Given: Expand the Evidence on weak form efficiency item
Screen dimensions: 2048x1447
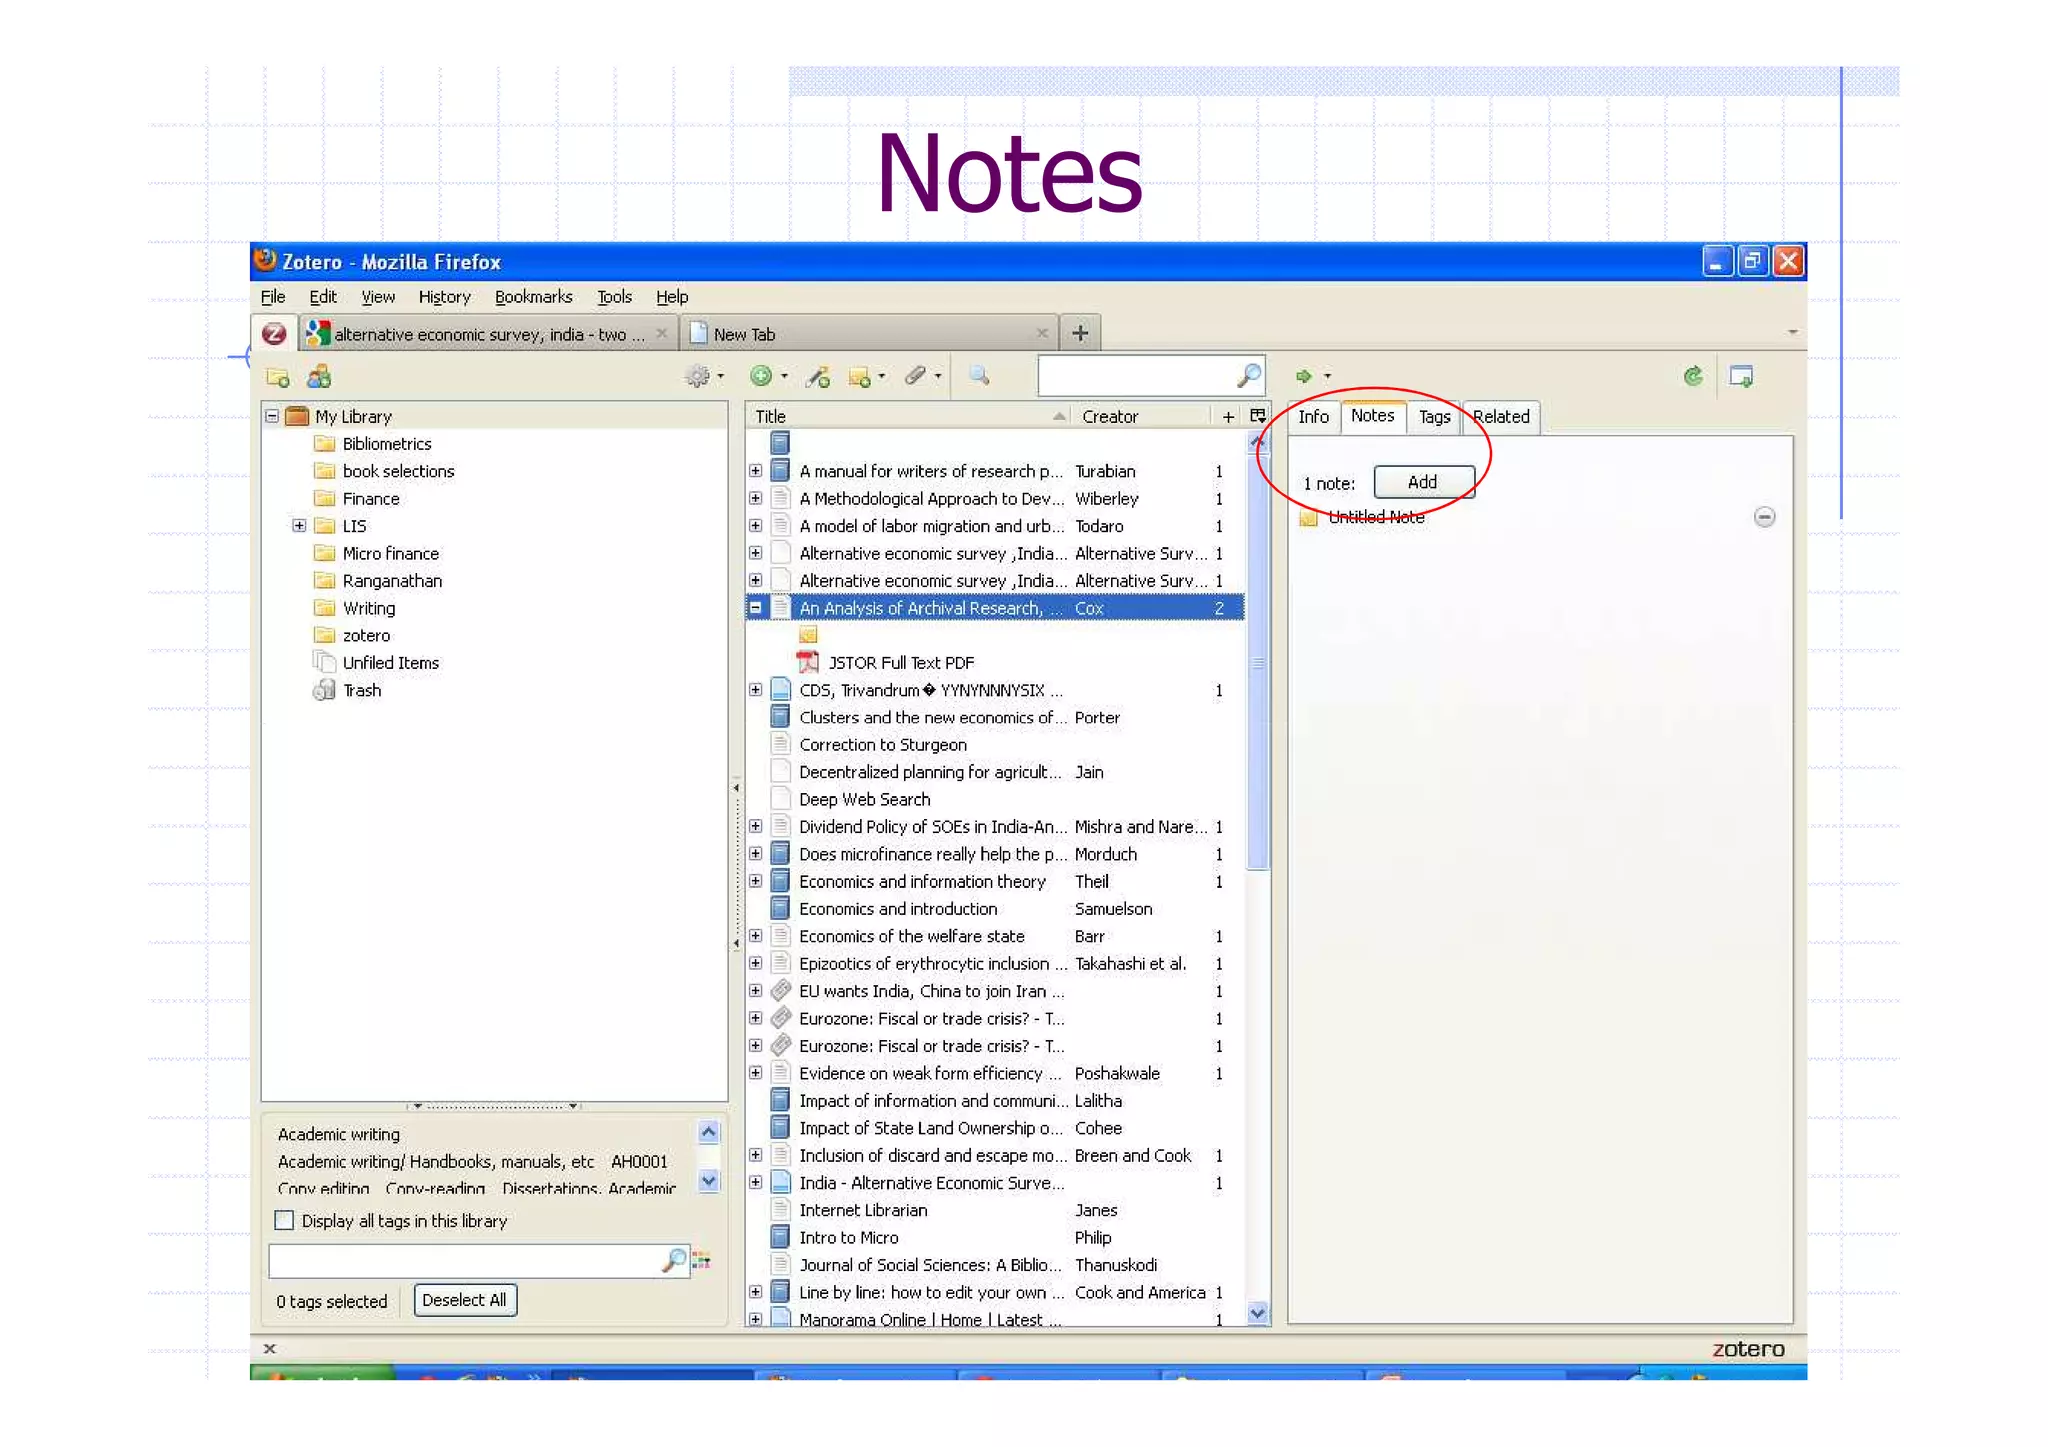Looking at the screenshot, I should [756, 1073].
